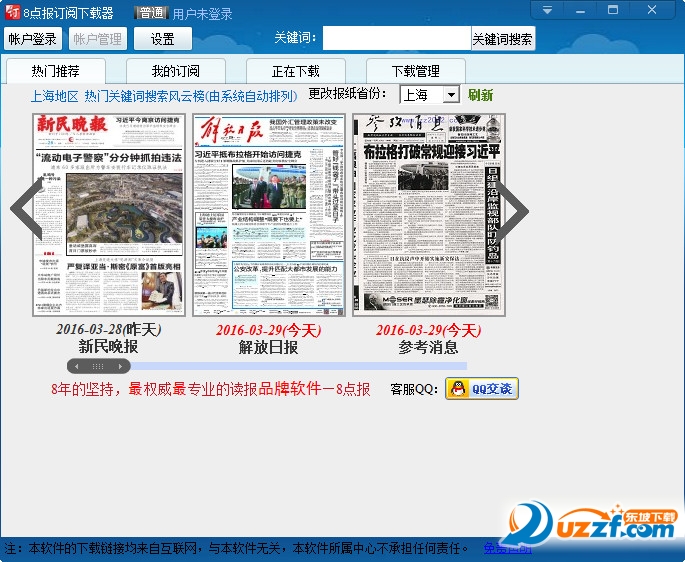Minimize the 8点报订阅下载器 window

point(580,10)
